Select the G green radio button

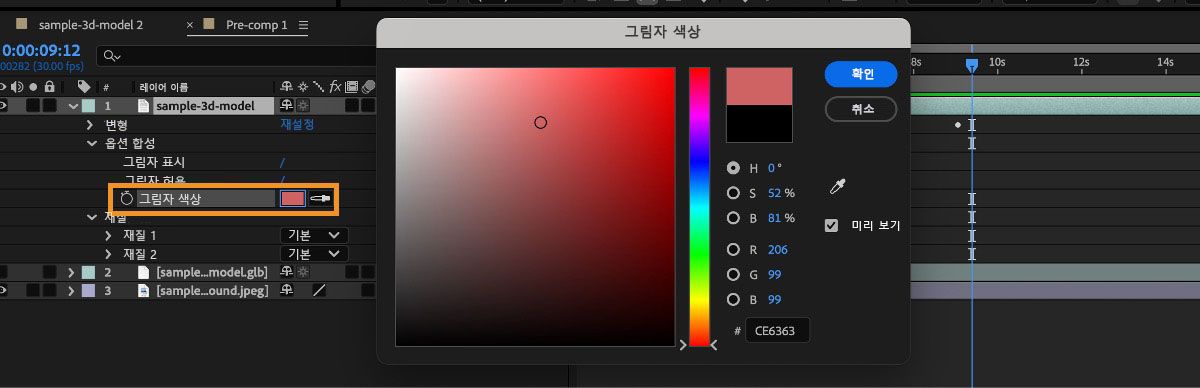733,274
